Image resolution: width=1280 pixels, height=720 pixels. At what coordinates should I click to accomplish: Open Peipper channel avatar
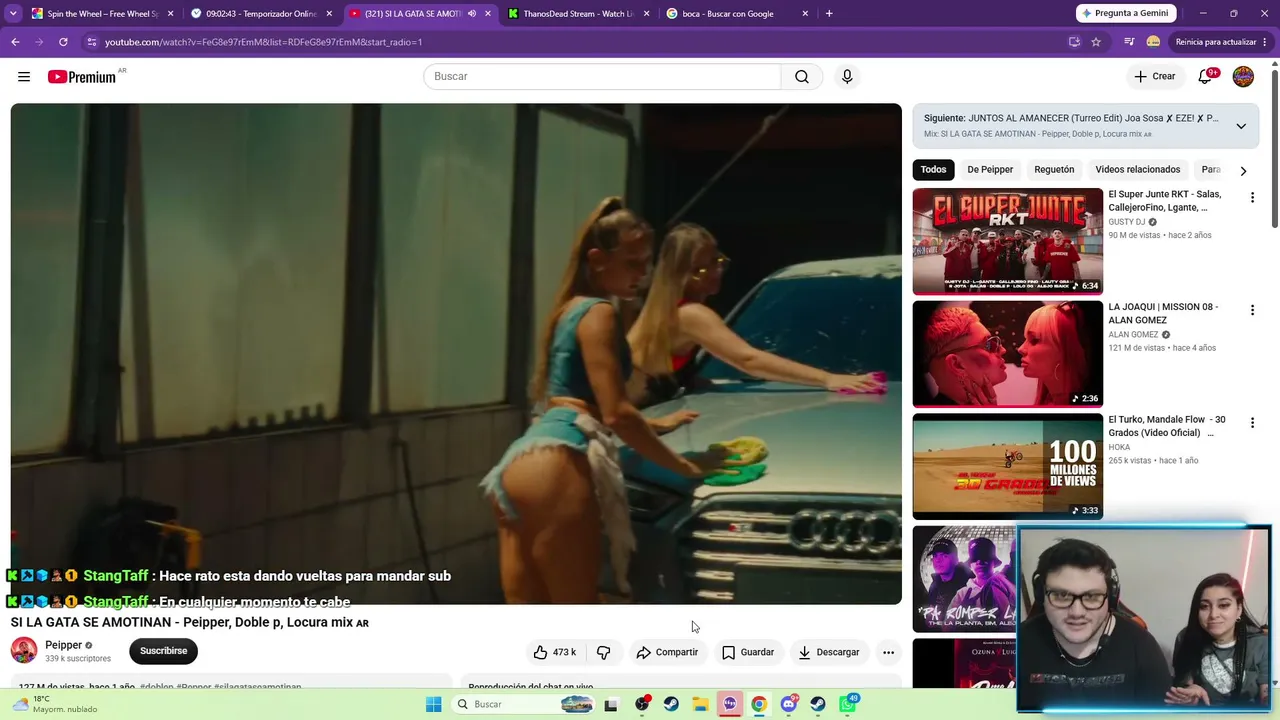(x=24, y=651)
